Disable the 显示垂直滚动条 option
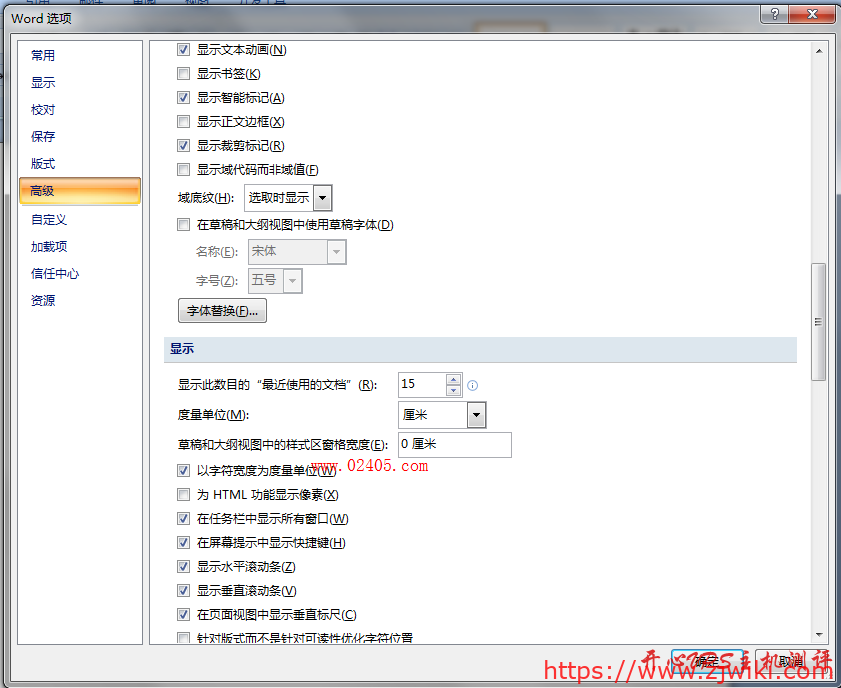Screen dimensions: 841x688 click(x=183, y=590)
